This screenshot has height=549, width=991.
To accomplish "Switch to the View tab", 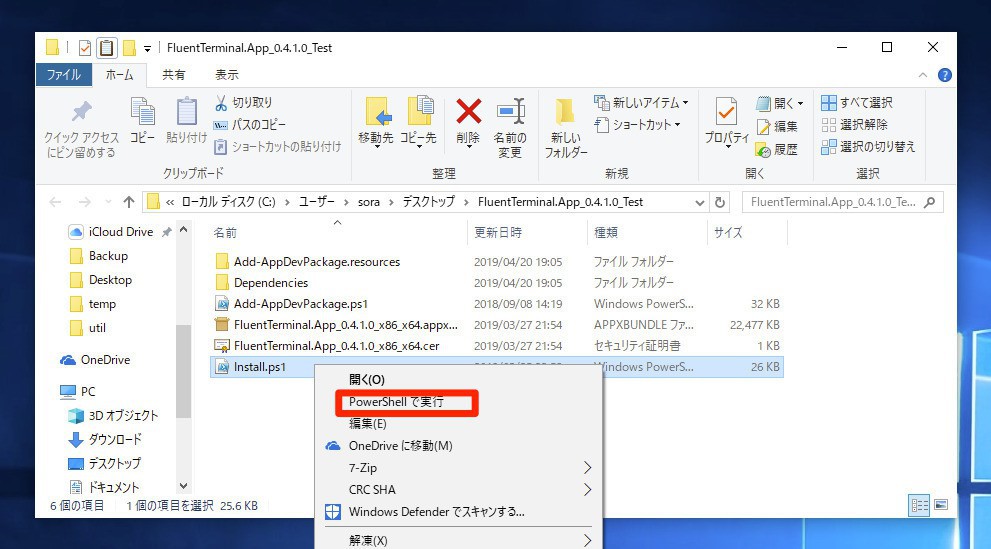I will pyautogui.click(x=226, y=75).
